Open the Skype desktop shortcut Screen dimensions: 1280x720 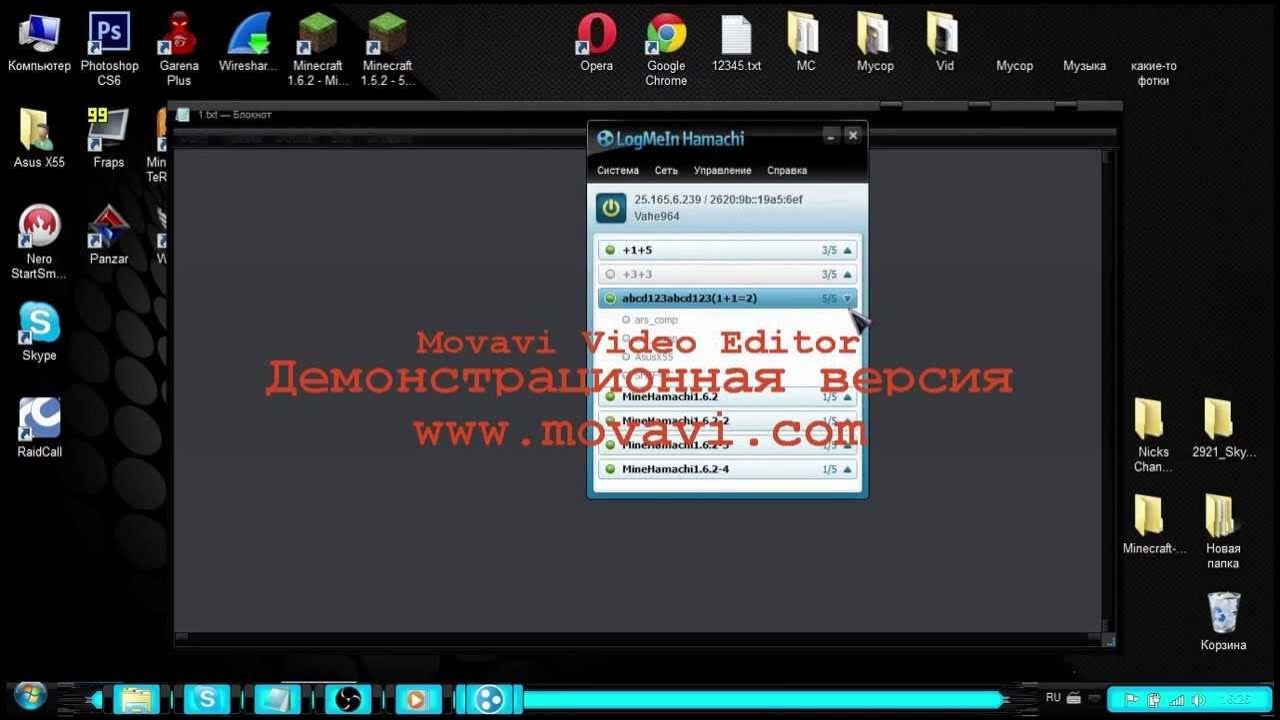click(x=40, y=332)
